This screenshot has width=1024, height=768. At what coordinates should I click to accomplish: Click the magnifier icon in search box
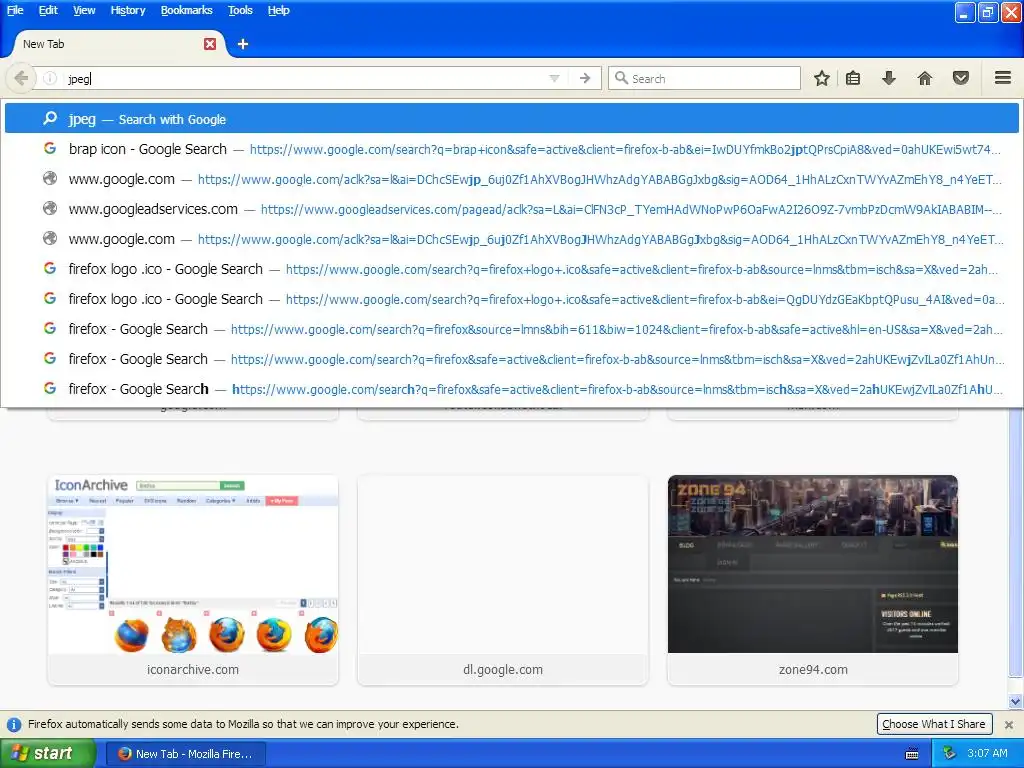pyautogui.click(x=621, y=78)
